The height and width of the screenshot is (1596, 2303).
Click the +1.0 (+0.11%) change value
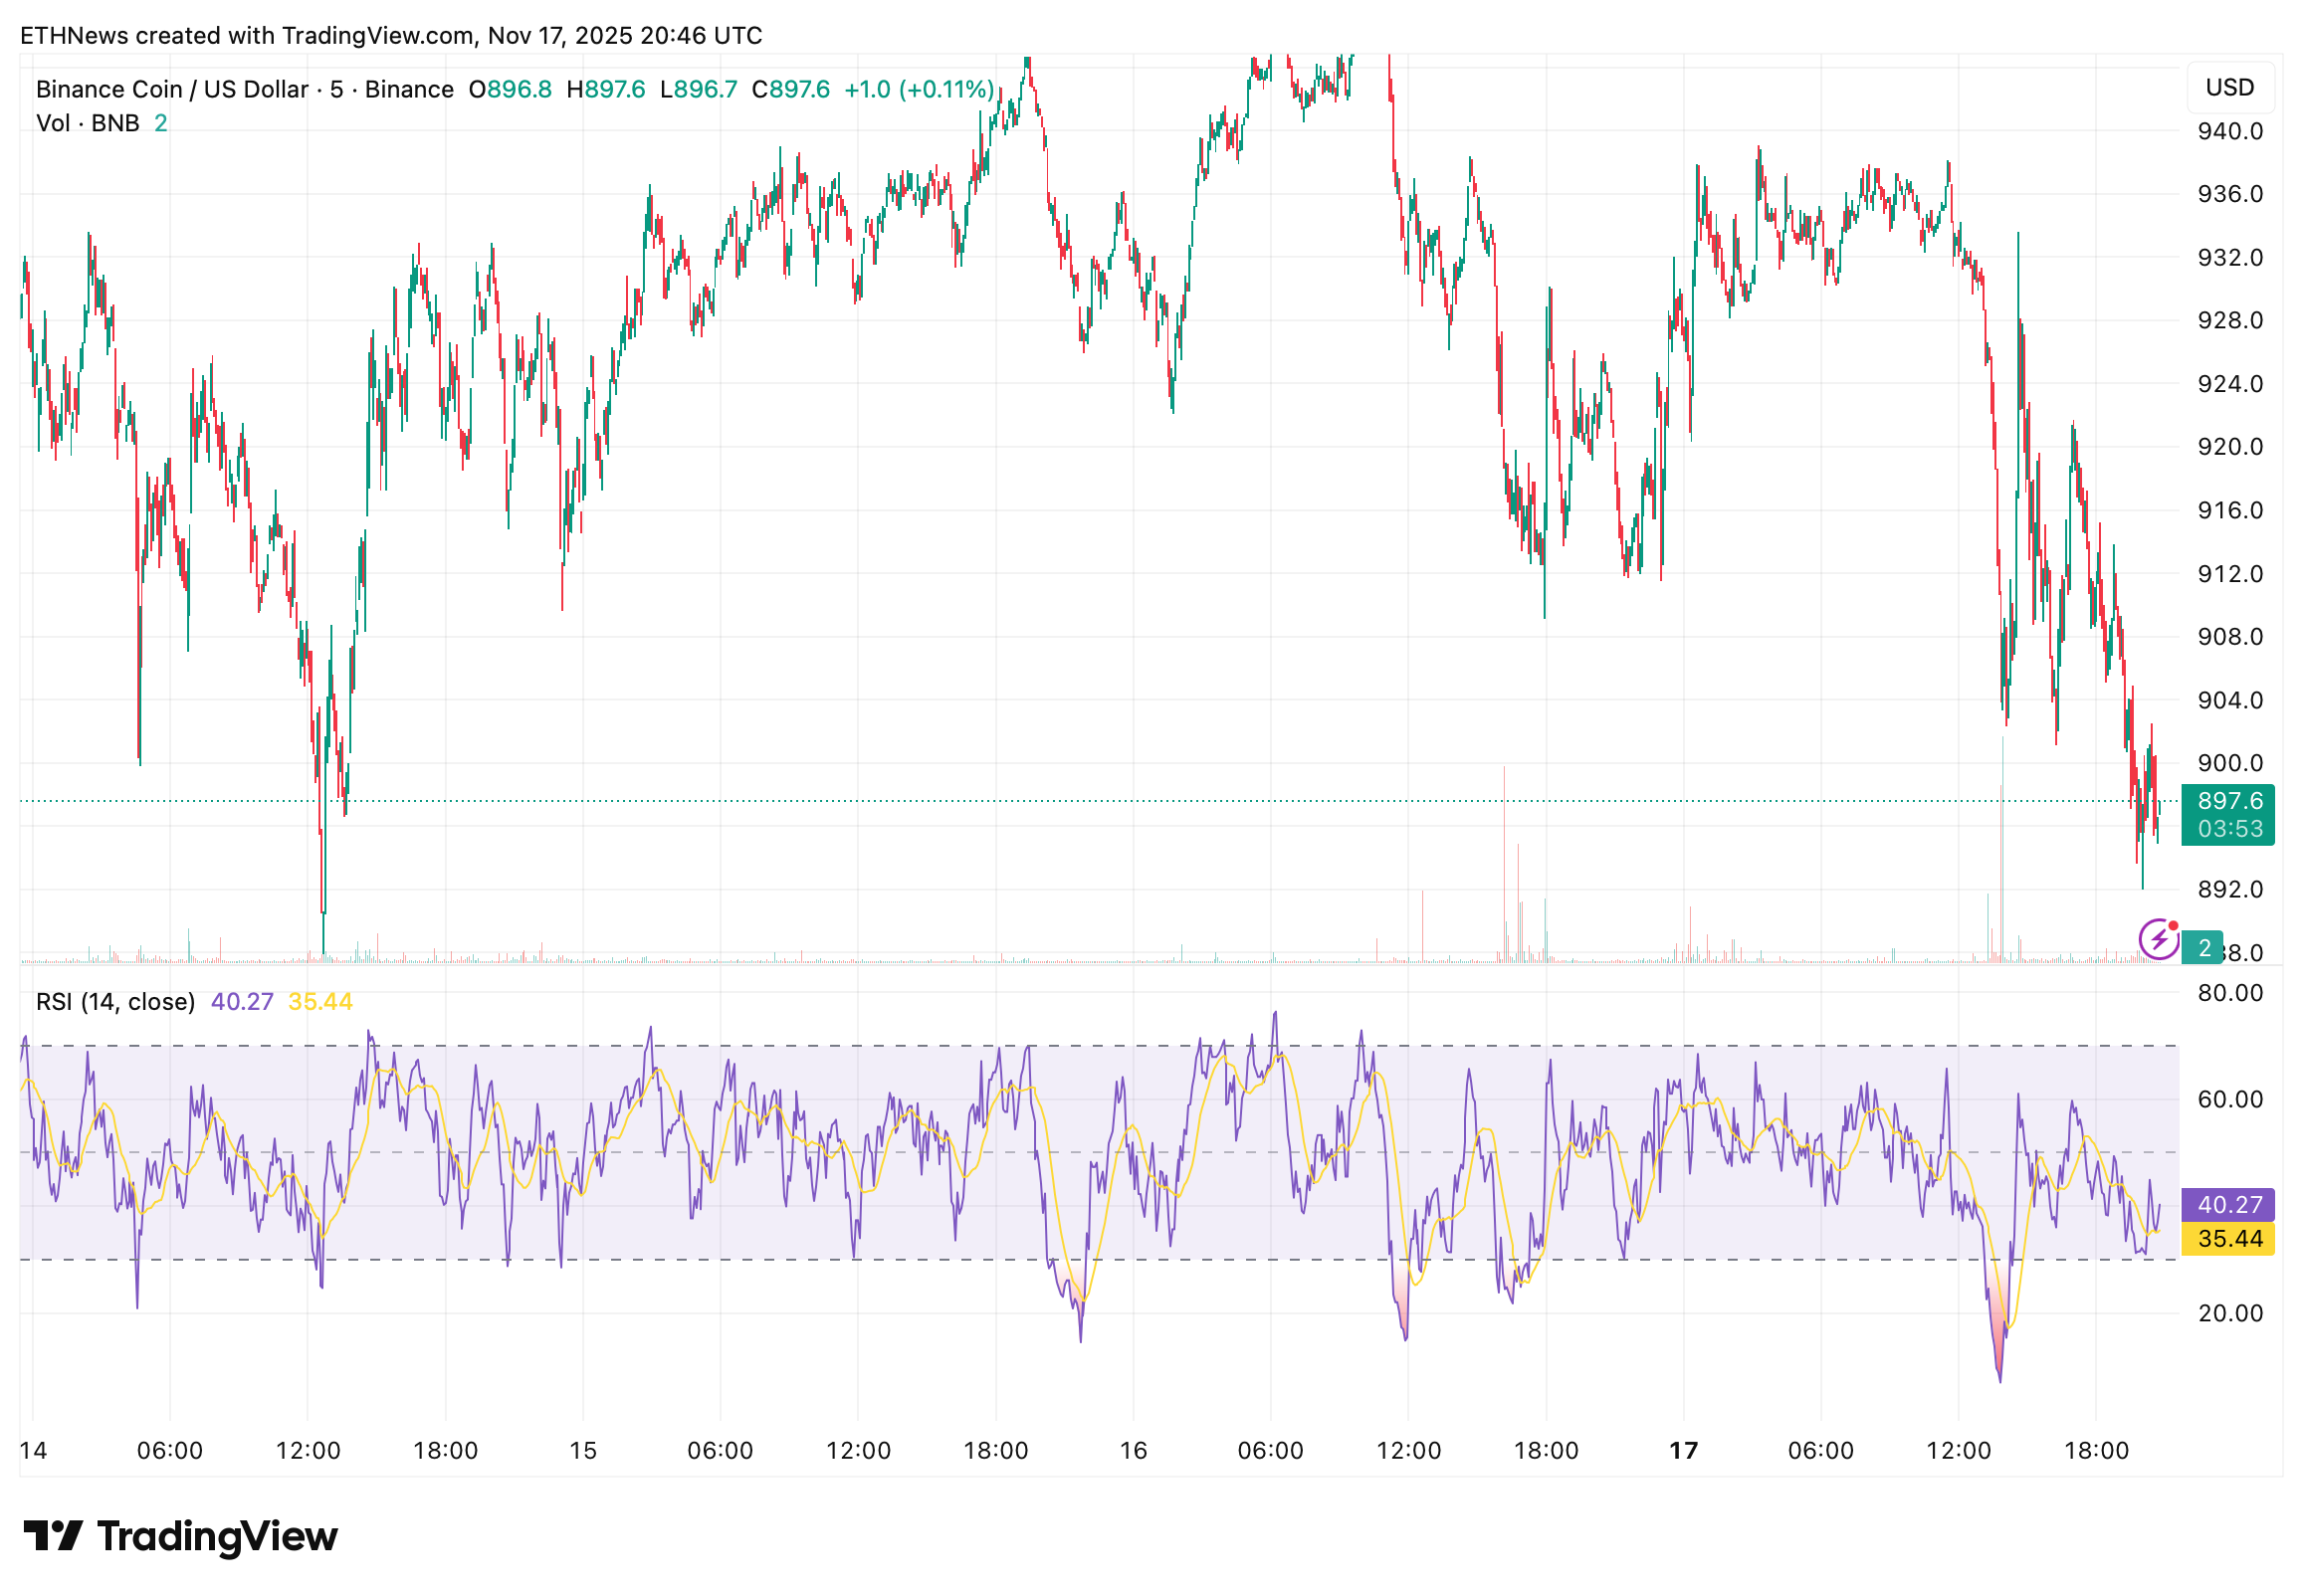tap(919, 89)
